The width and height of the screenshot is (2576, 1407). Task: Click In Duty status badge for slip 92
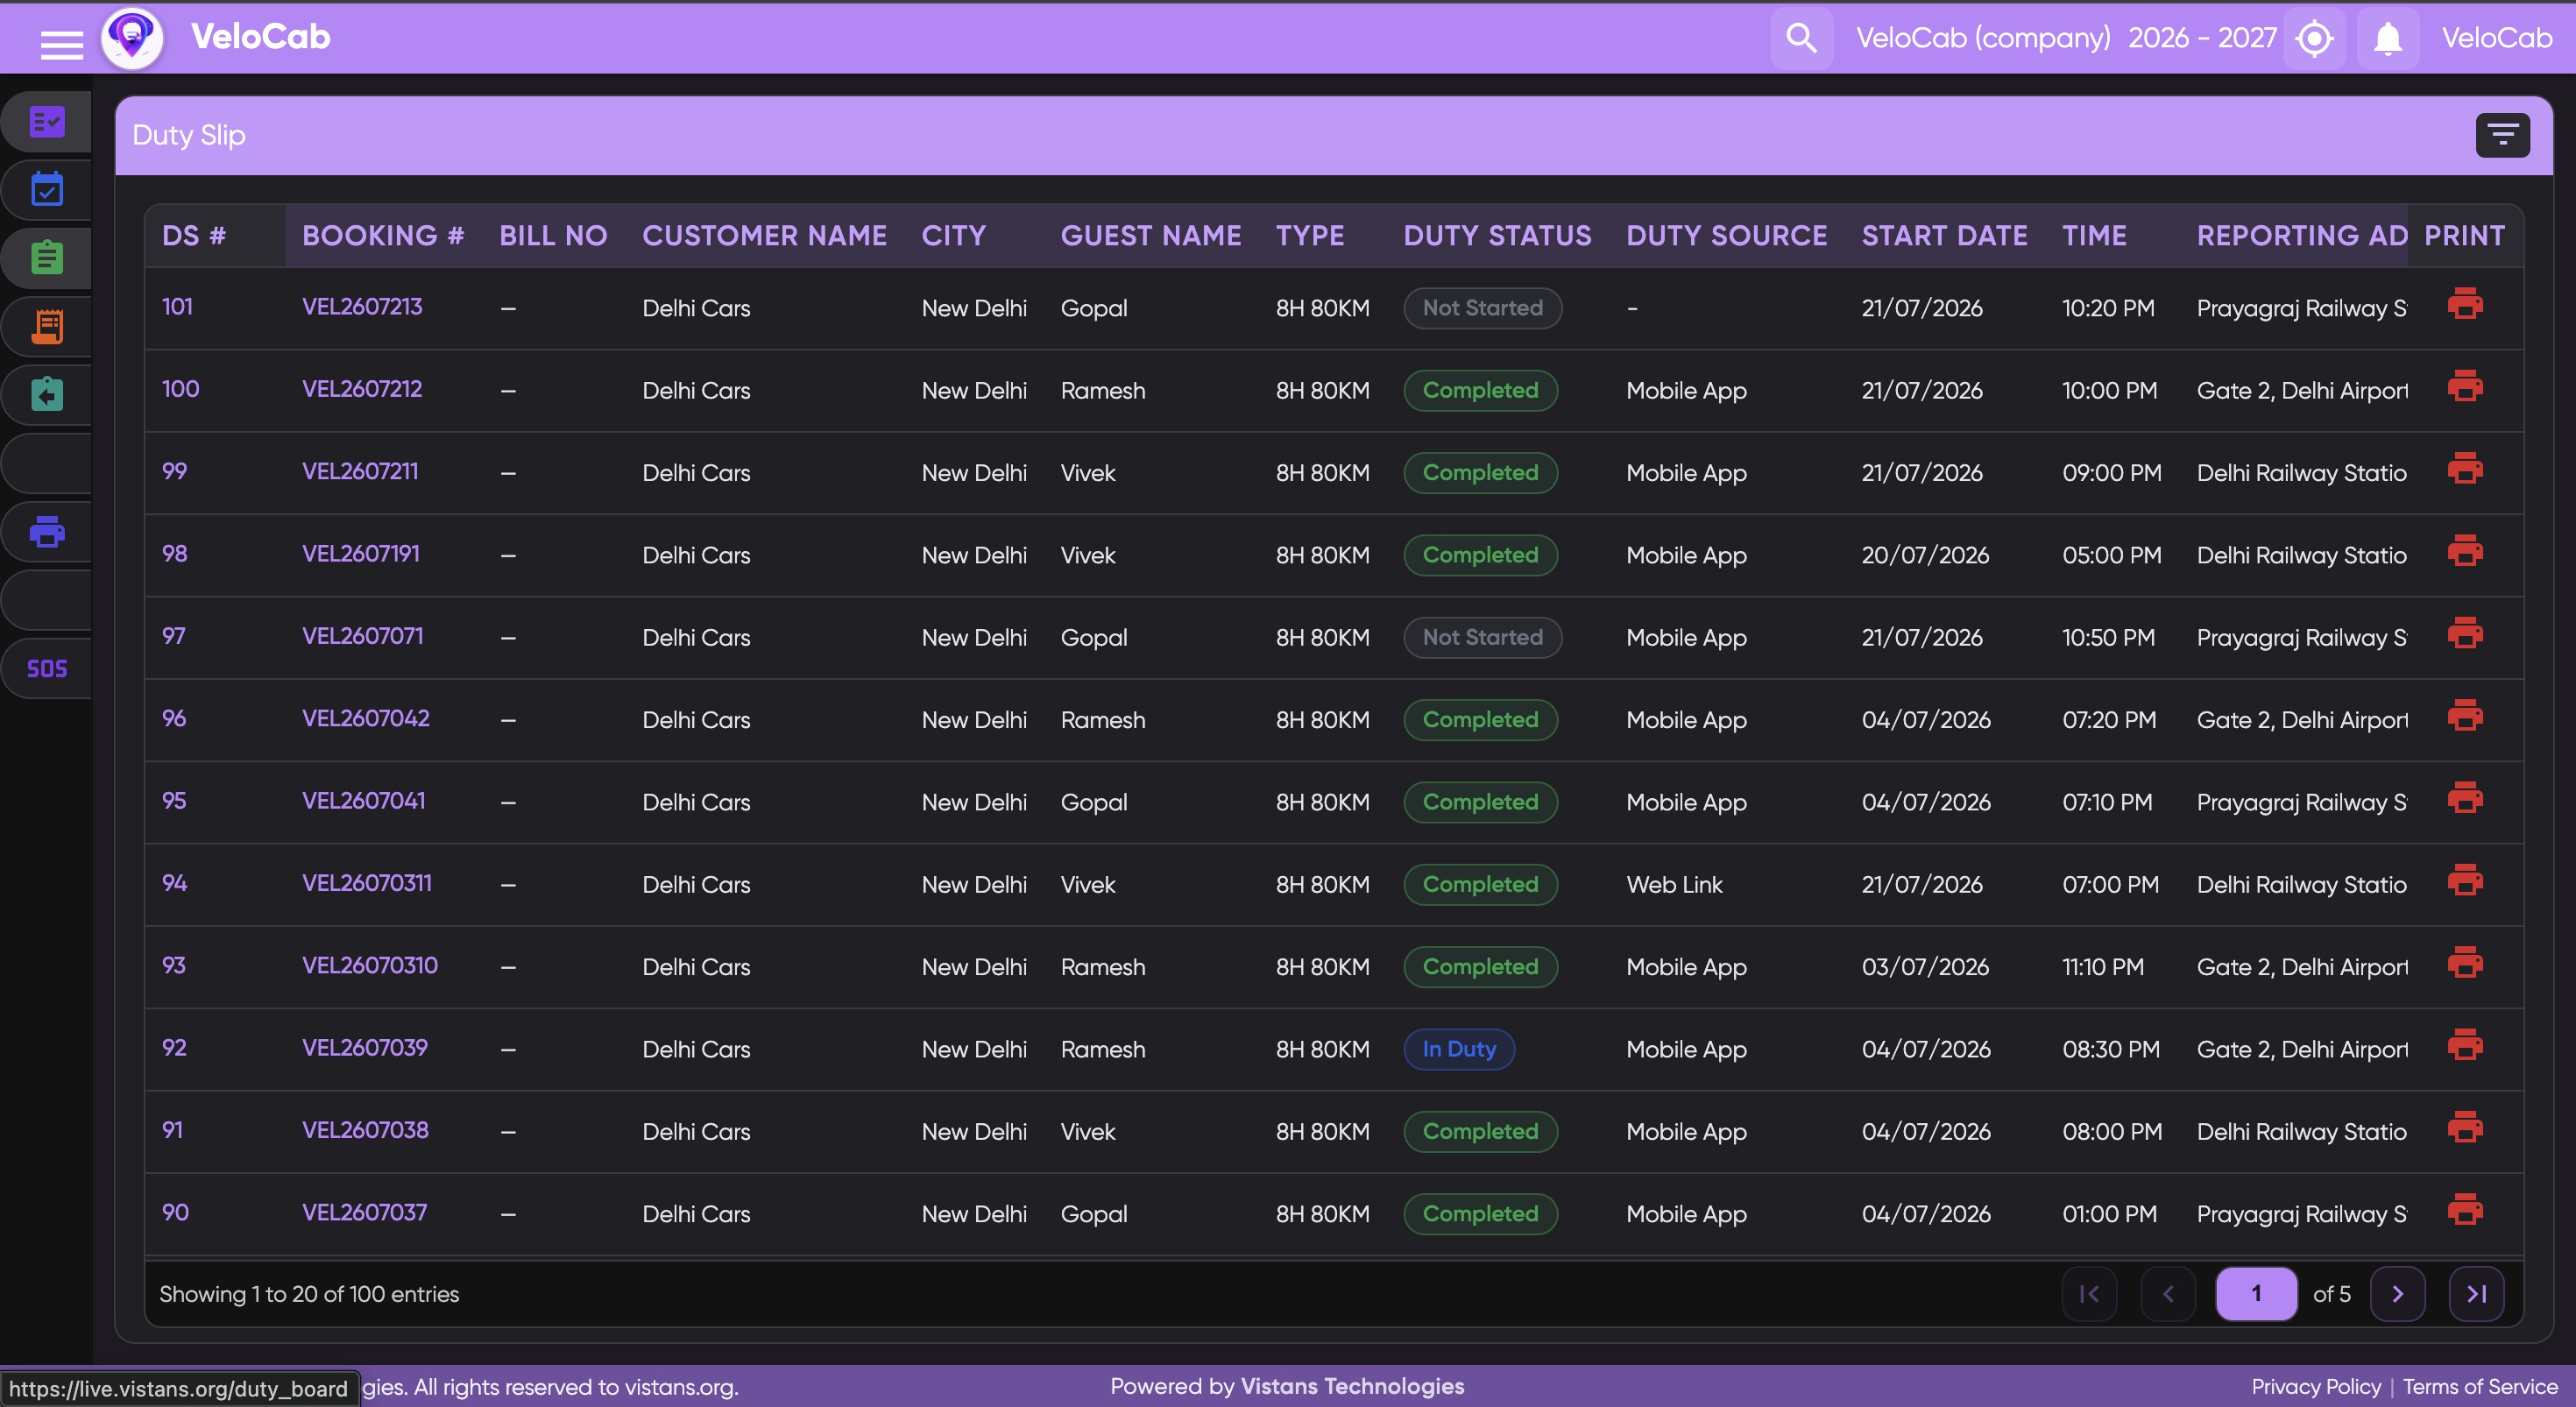[1459, 1049]
